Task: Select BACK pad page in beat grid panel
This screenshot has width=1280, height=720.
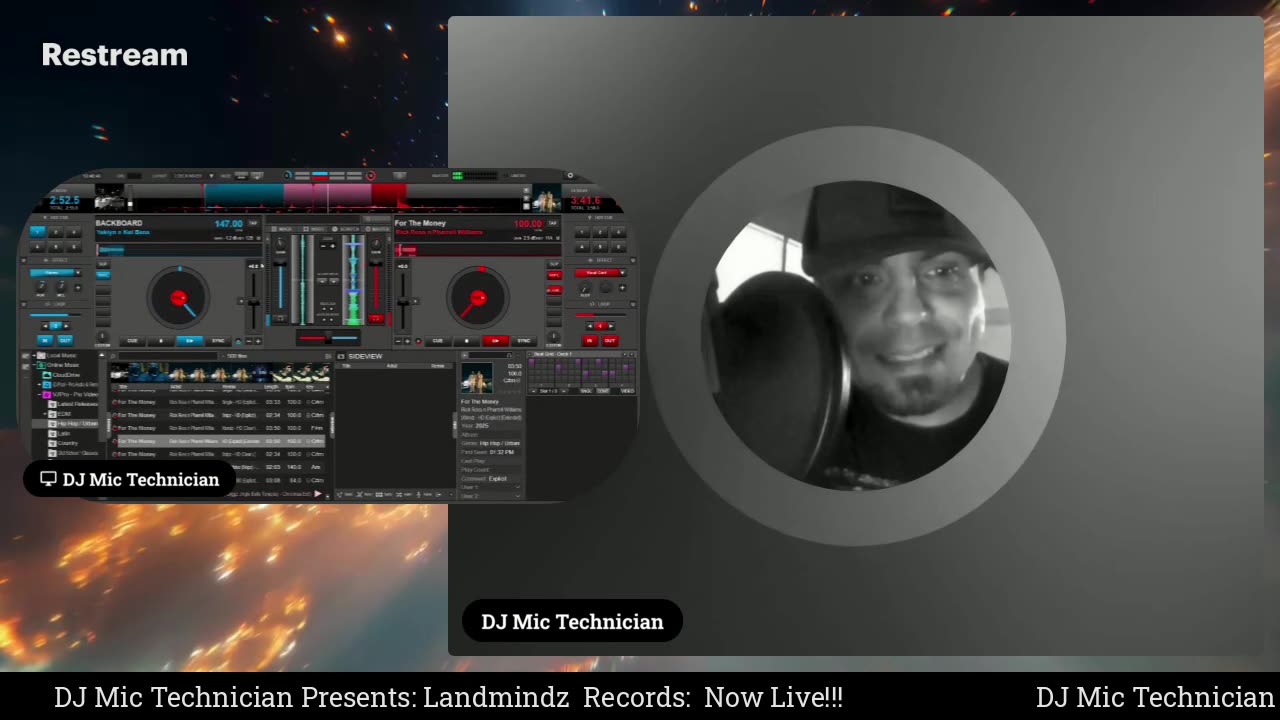Action: pos(586,391)
